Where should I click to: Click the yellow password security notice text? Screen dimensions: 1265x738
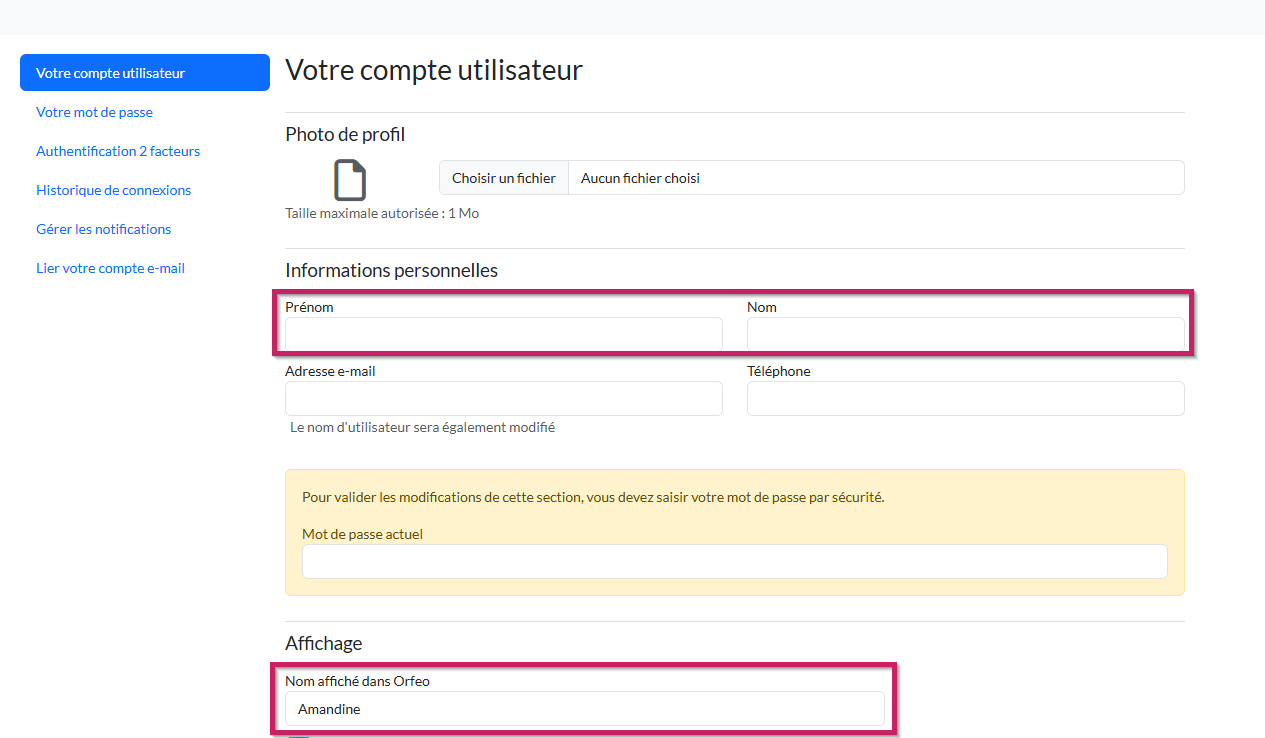pos(593,497)
